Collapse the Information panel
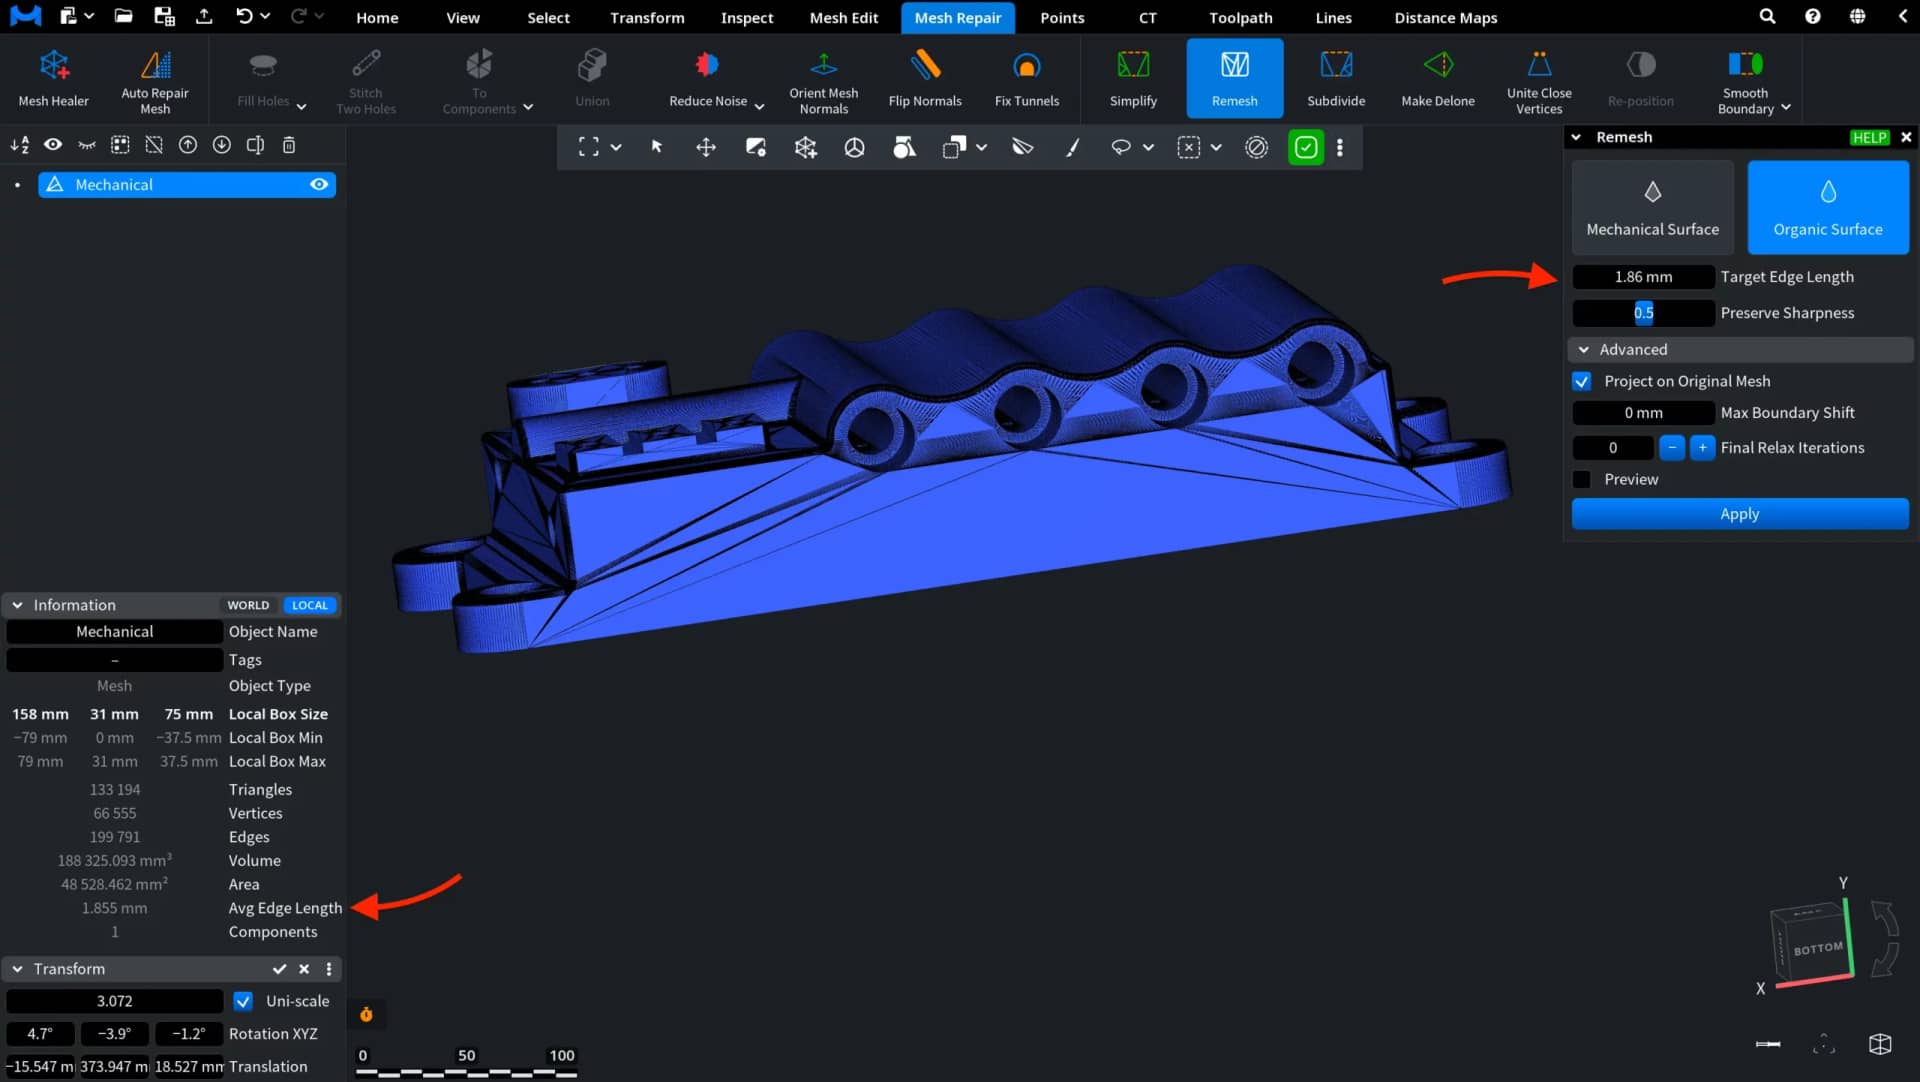Viewport: 1920px width, 1082px height. [x=17, y=605]
